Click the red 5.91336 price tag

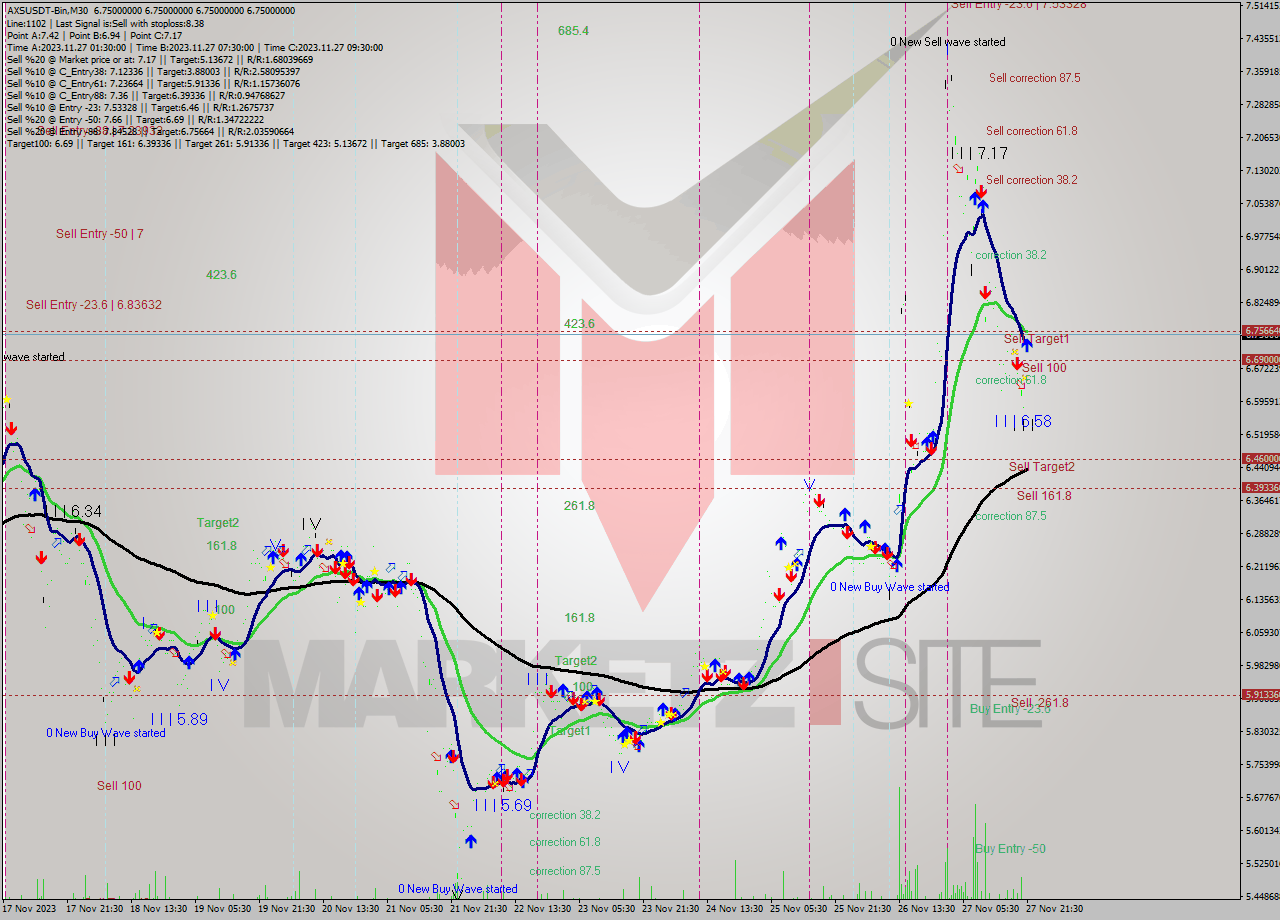coord(1260,694)
